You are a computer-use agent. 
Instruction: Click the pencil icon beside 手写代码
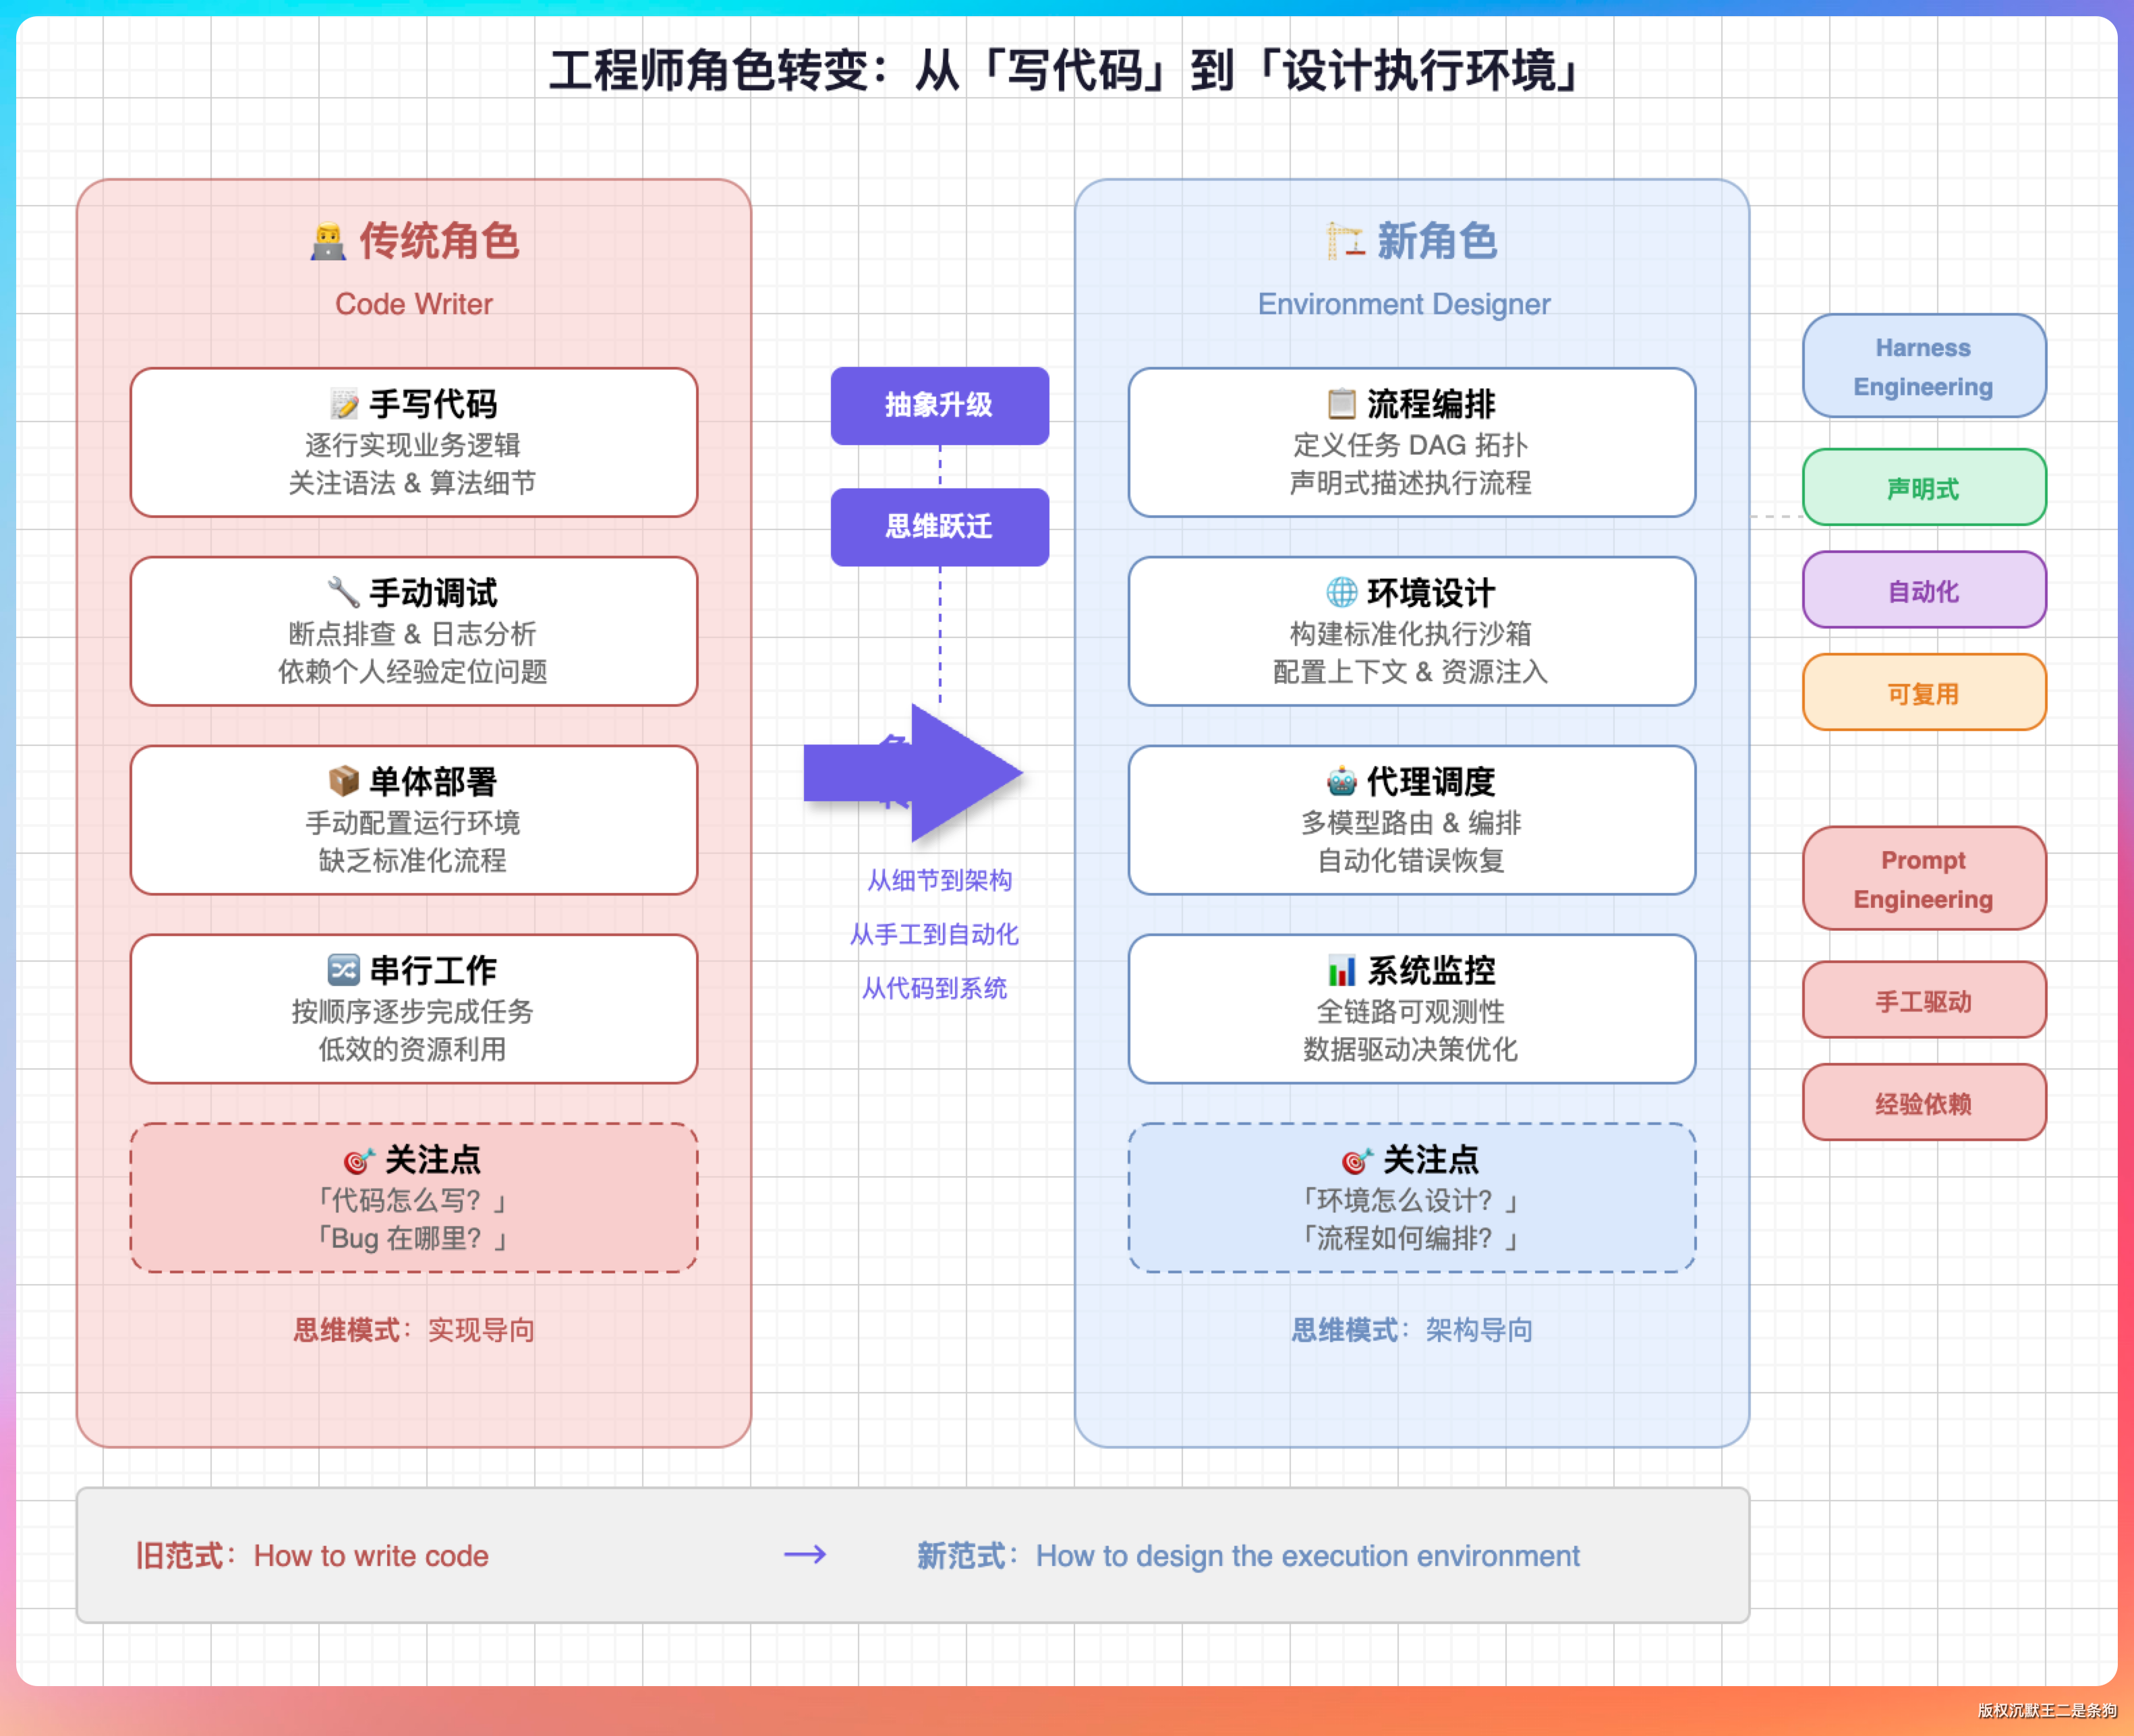point(344,404)
